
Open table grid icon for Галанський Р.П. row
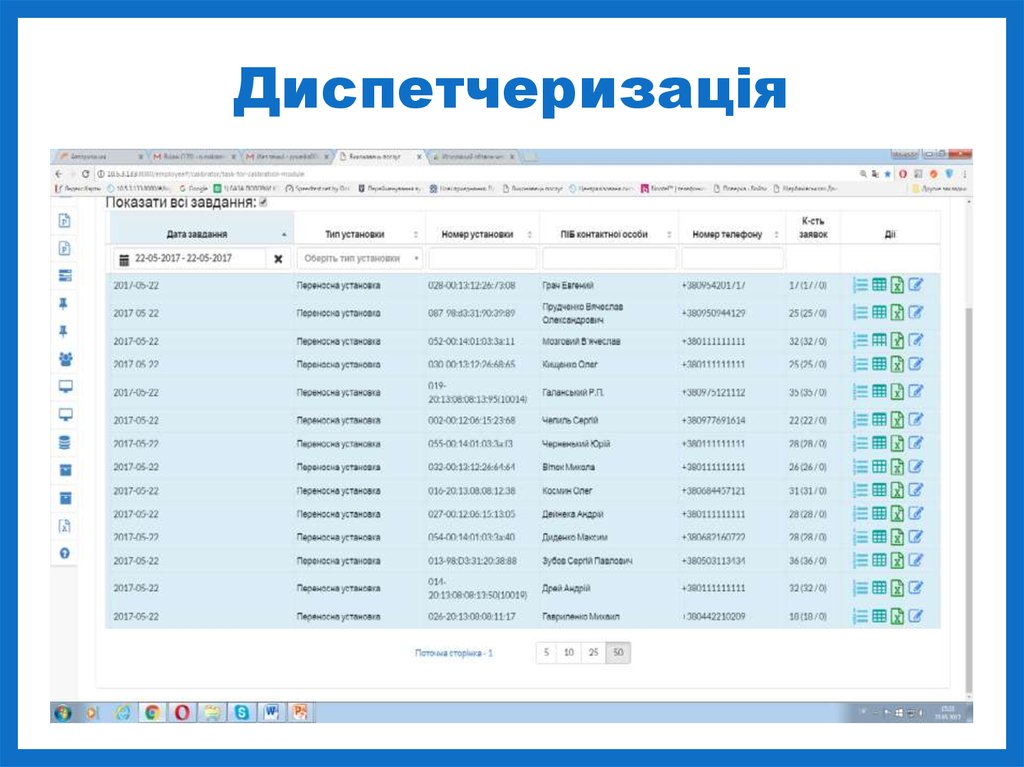[x=878, y=392]
